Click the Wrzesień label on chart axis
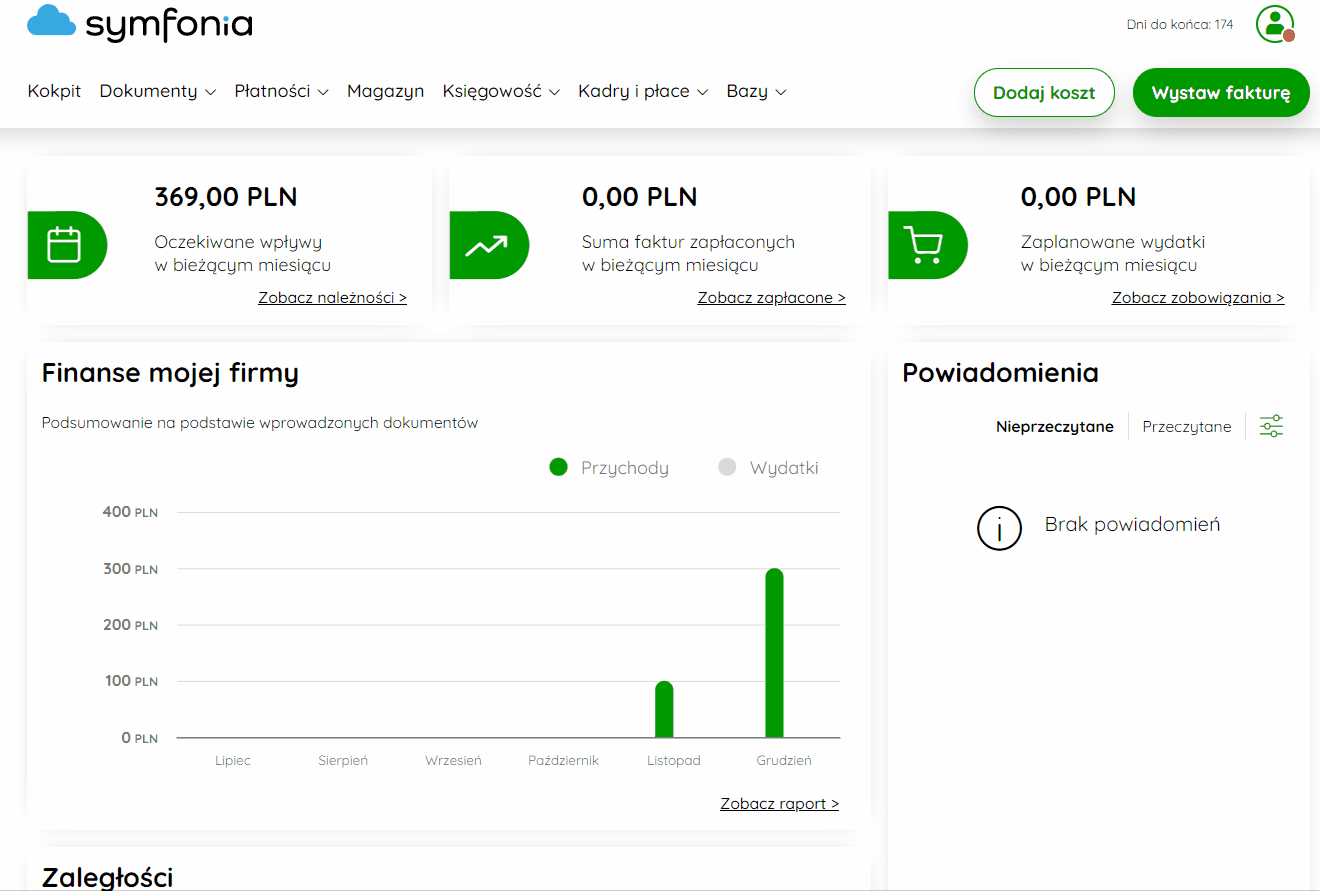The image size is (1320, 891). coord(453,761)
